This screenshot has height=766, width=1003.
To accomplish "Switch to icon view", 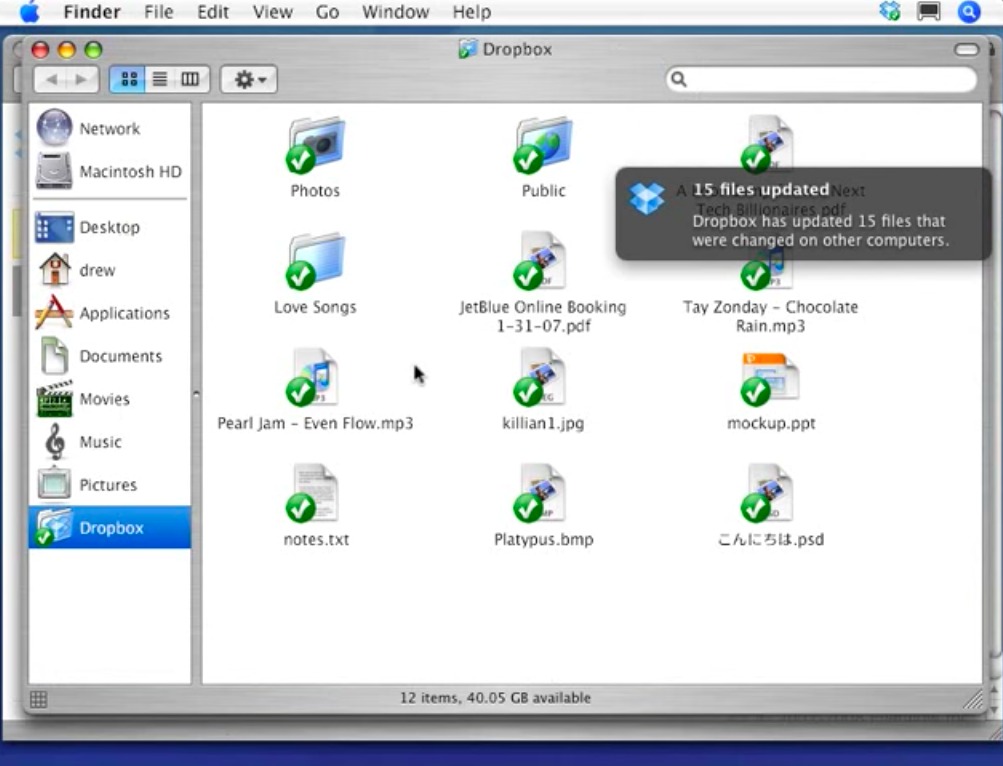I will point(128,79).
